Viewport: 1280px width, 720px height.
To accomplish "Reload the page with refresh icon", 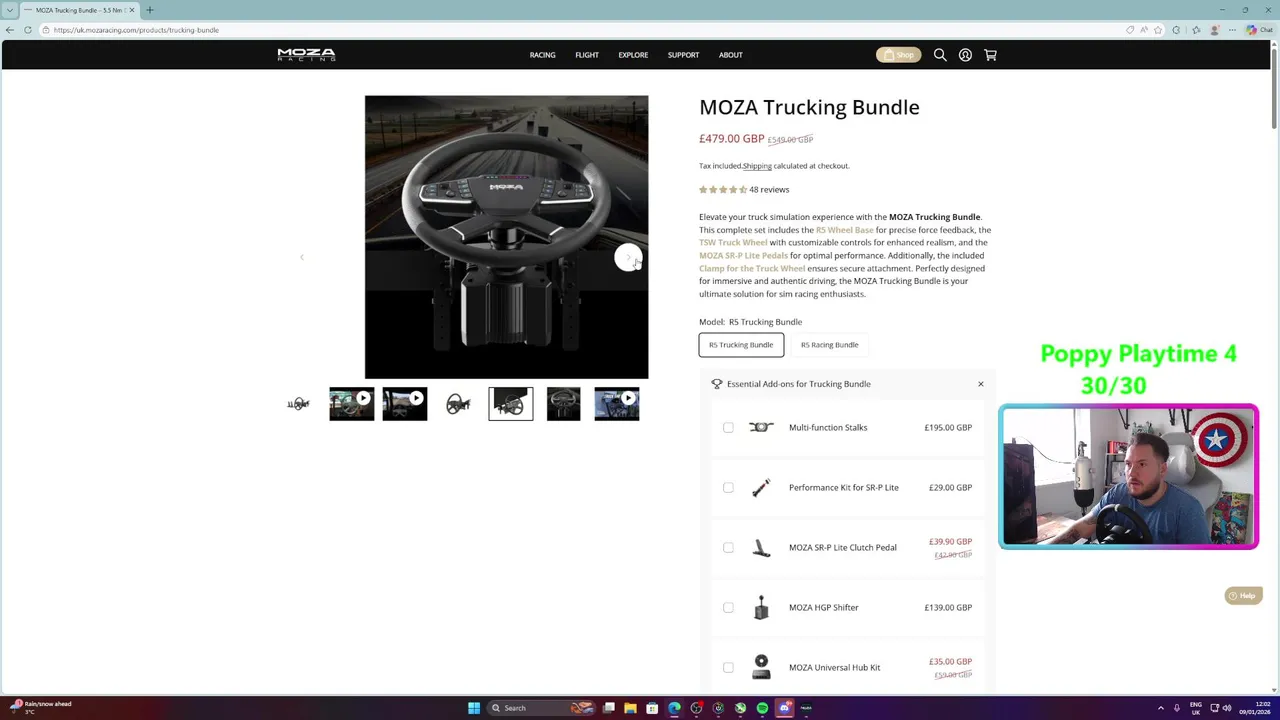I will (28, 30).
